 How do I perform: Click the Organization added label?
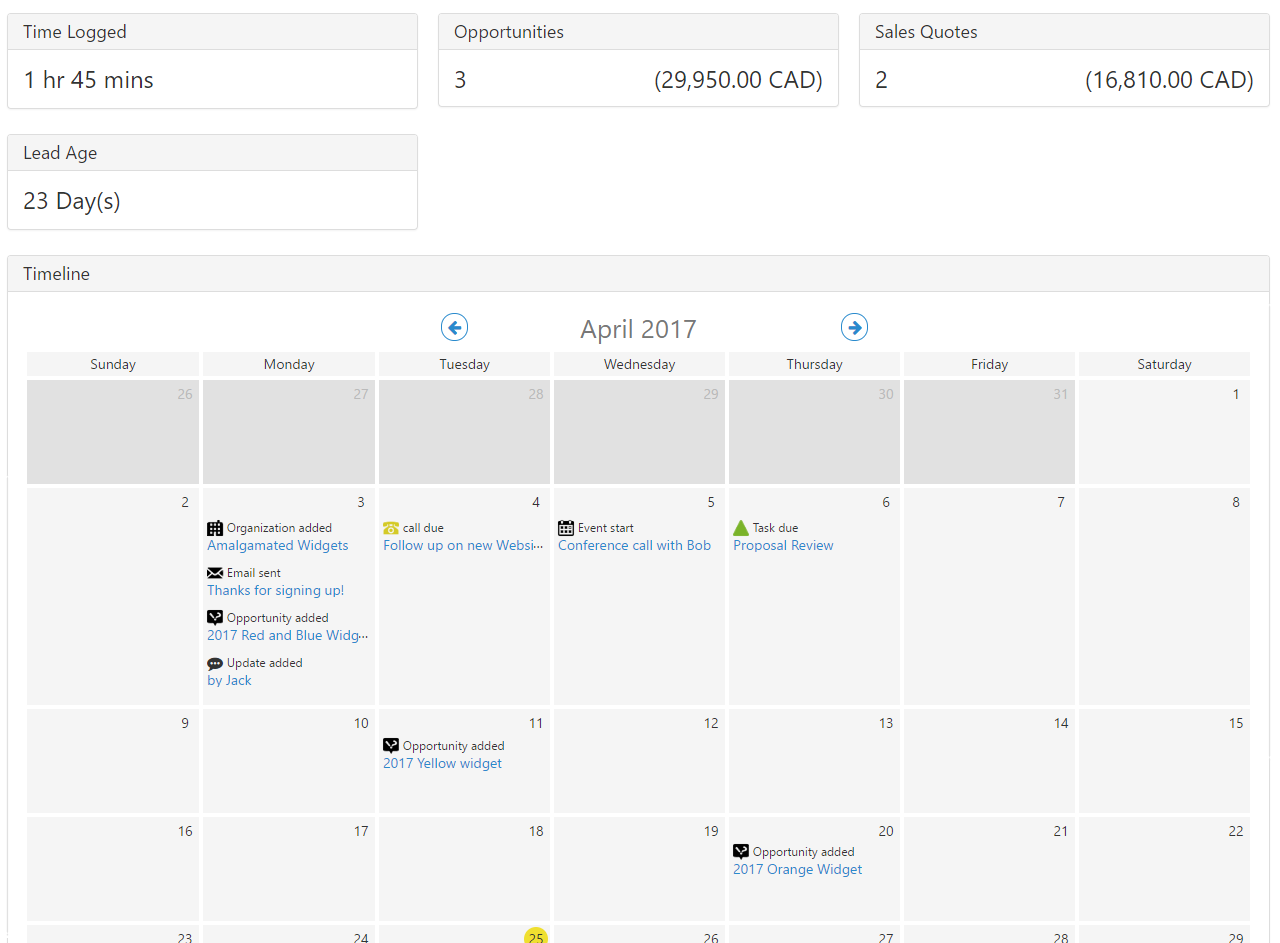(x=279, y=528)
